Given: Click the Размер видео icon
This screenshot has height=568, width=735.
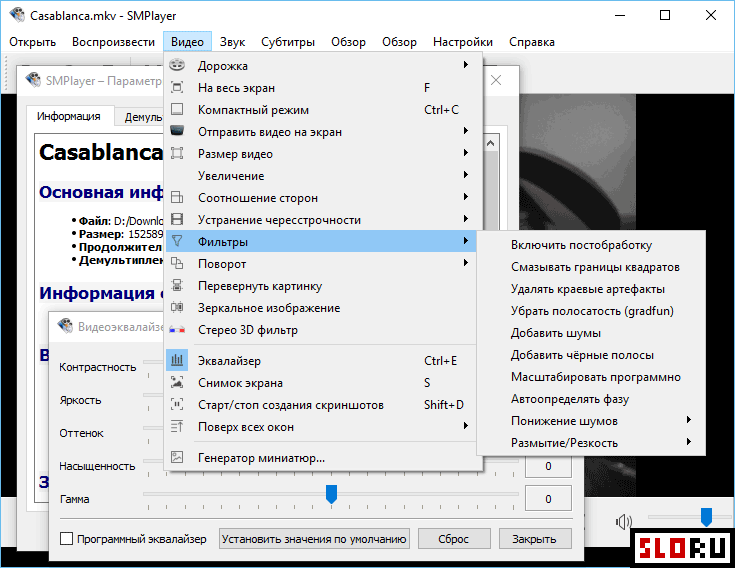Looking at the screenshot, I should point(177,153).
